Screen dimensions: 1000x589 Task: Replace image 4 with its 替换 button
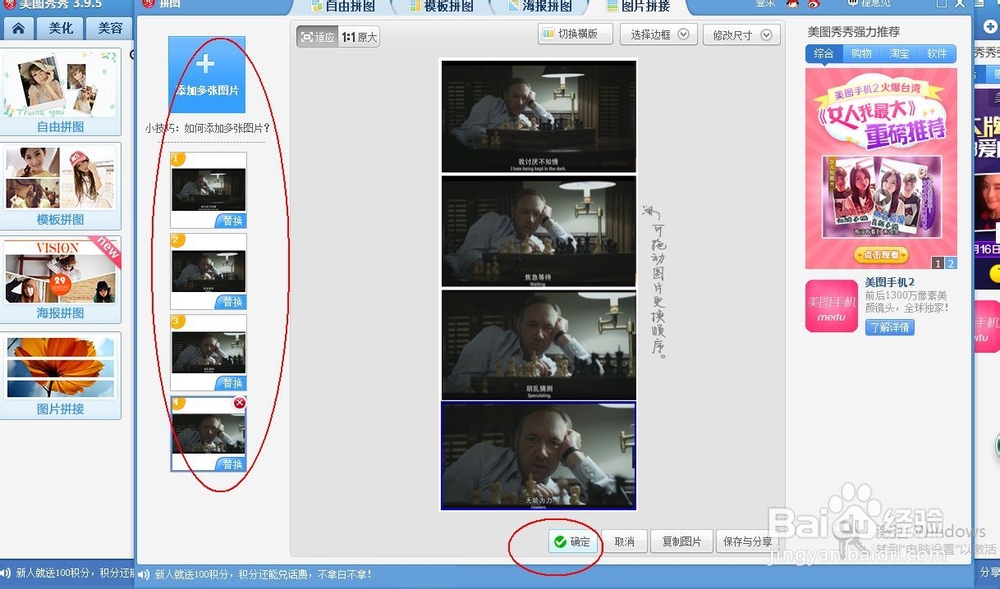pos(231,464)
